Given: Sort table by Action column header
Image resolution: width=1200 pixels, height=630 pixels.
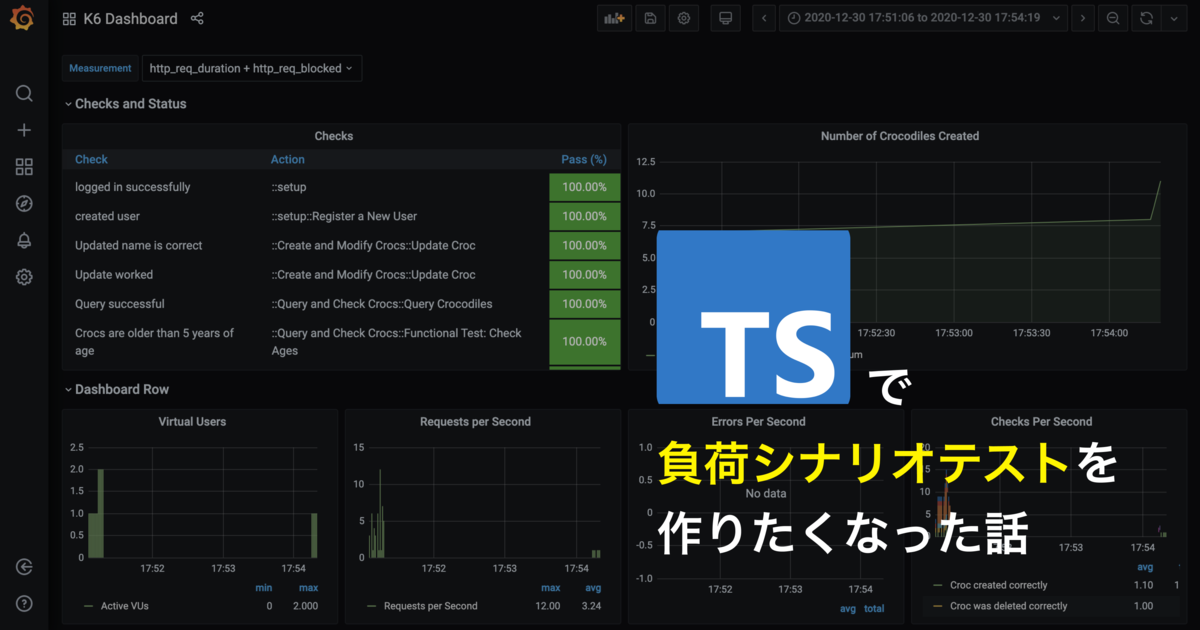Looking at the screenshot, I should pyautogui.click(x=288, y=159).
